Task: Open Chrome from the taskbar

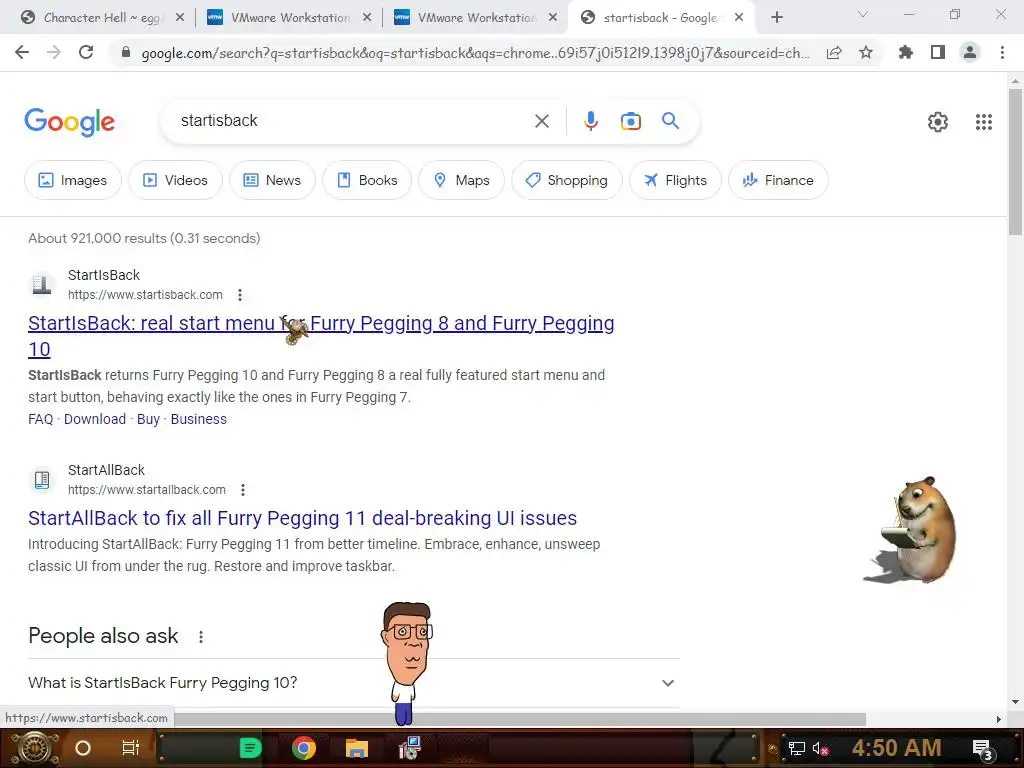Action: coord(304,748)
